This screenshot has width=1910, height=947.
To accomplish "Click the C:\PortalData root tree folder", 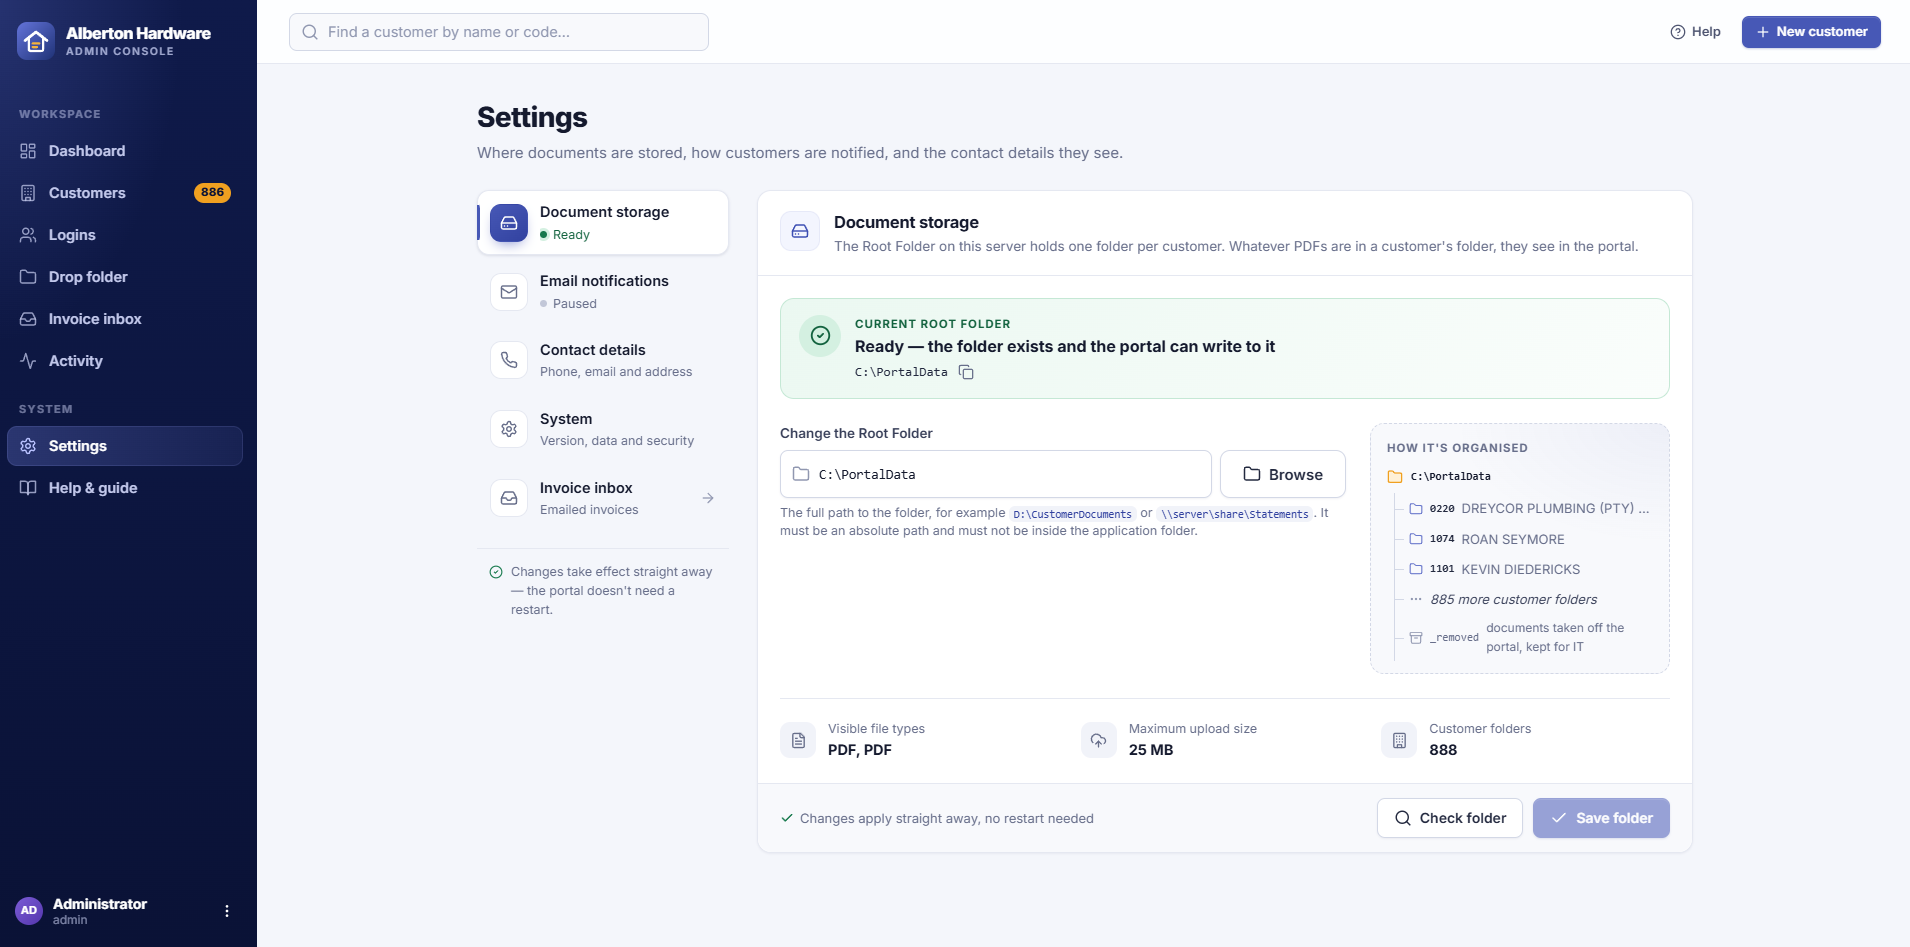I will (x=1440, y=477).
